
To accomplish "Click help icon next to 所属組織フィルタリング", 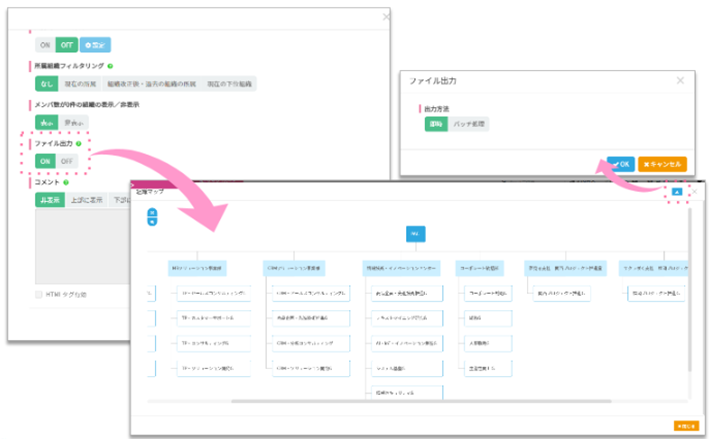I will [x=110, y=66].
